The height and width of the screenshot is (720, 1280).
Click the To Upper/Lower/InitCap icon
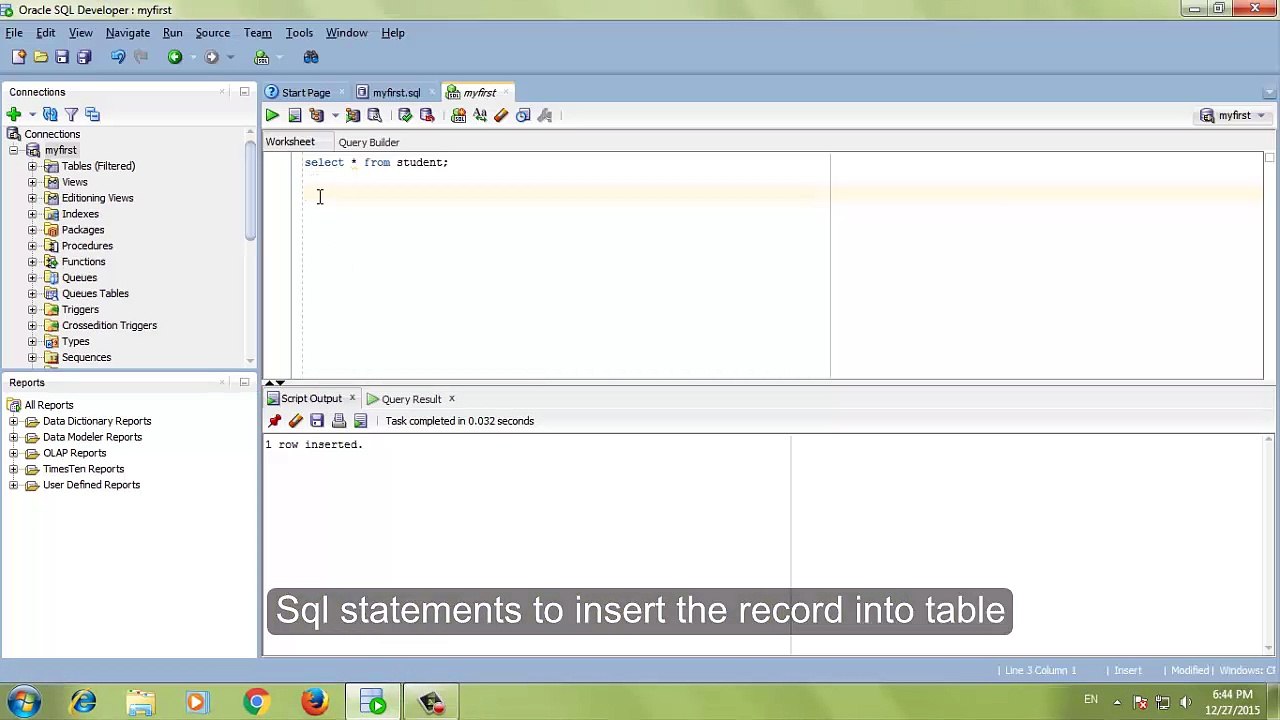click(480, 116)
